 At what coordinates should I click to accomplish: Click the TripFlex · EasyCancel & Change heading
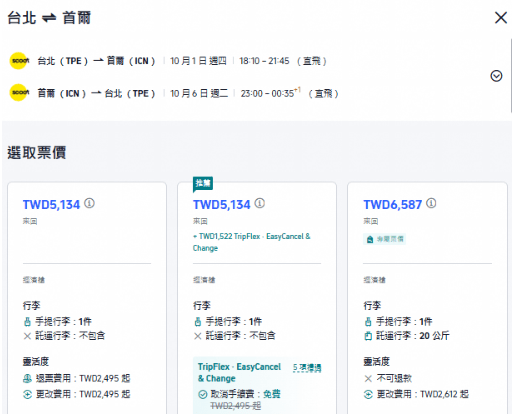239,373
